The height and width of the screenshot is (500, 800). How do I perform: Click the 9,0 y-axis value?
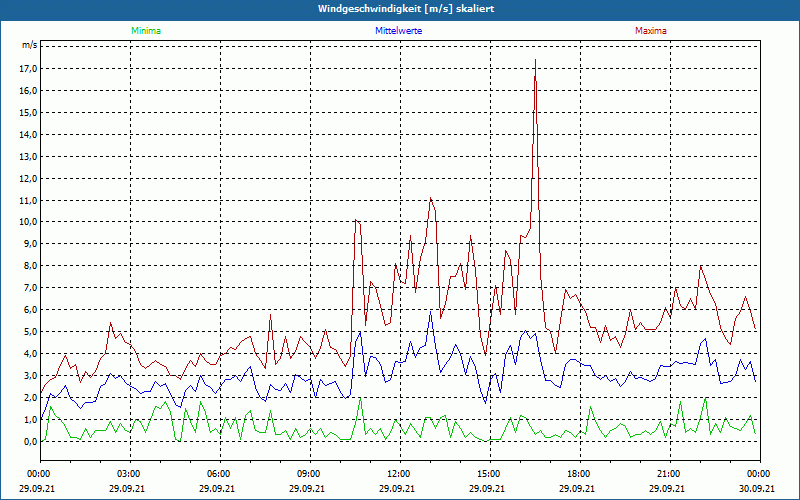(x=31, y=243)
